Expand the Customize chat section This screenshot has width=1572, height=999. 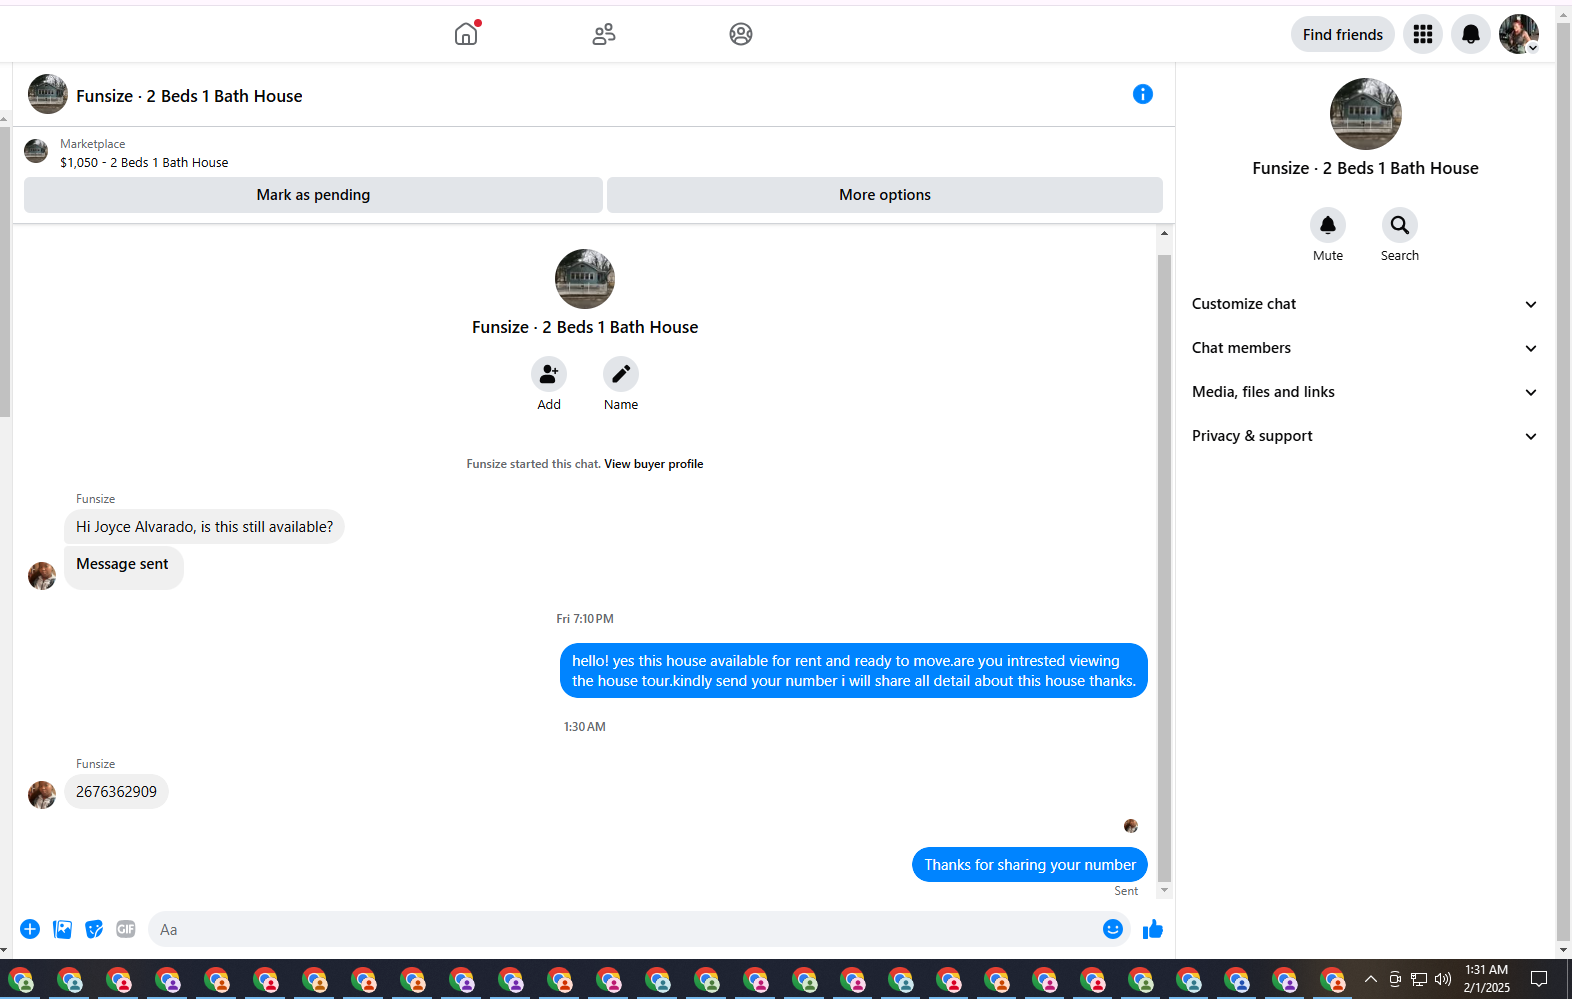pos(1364,304)
